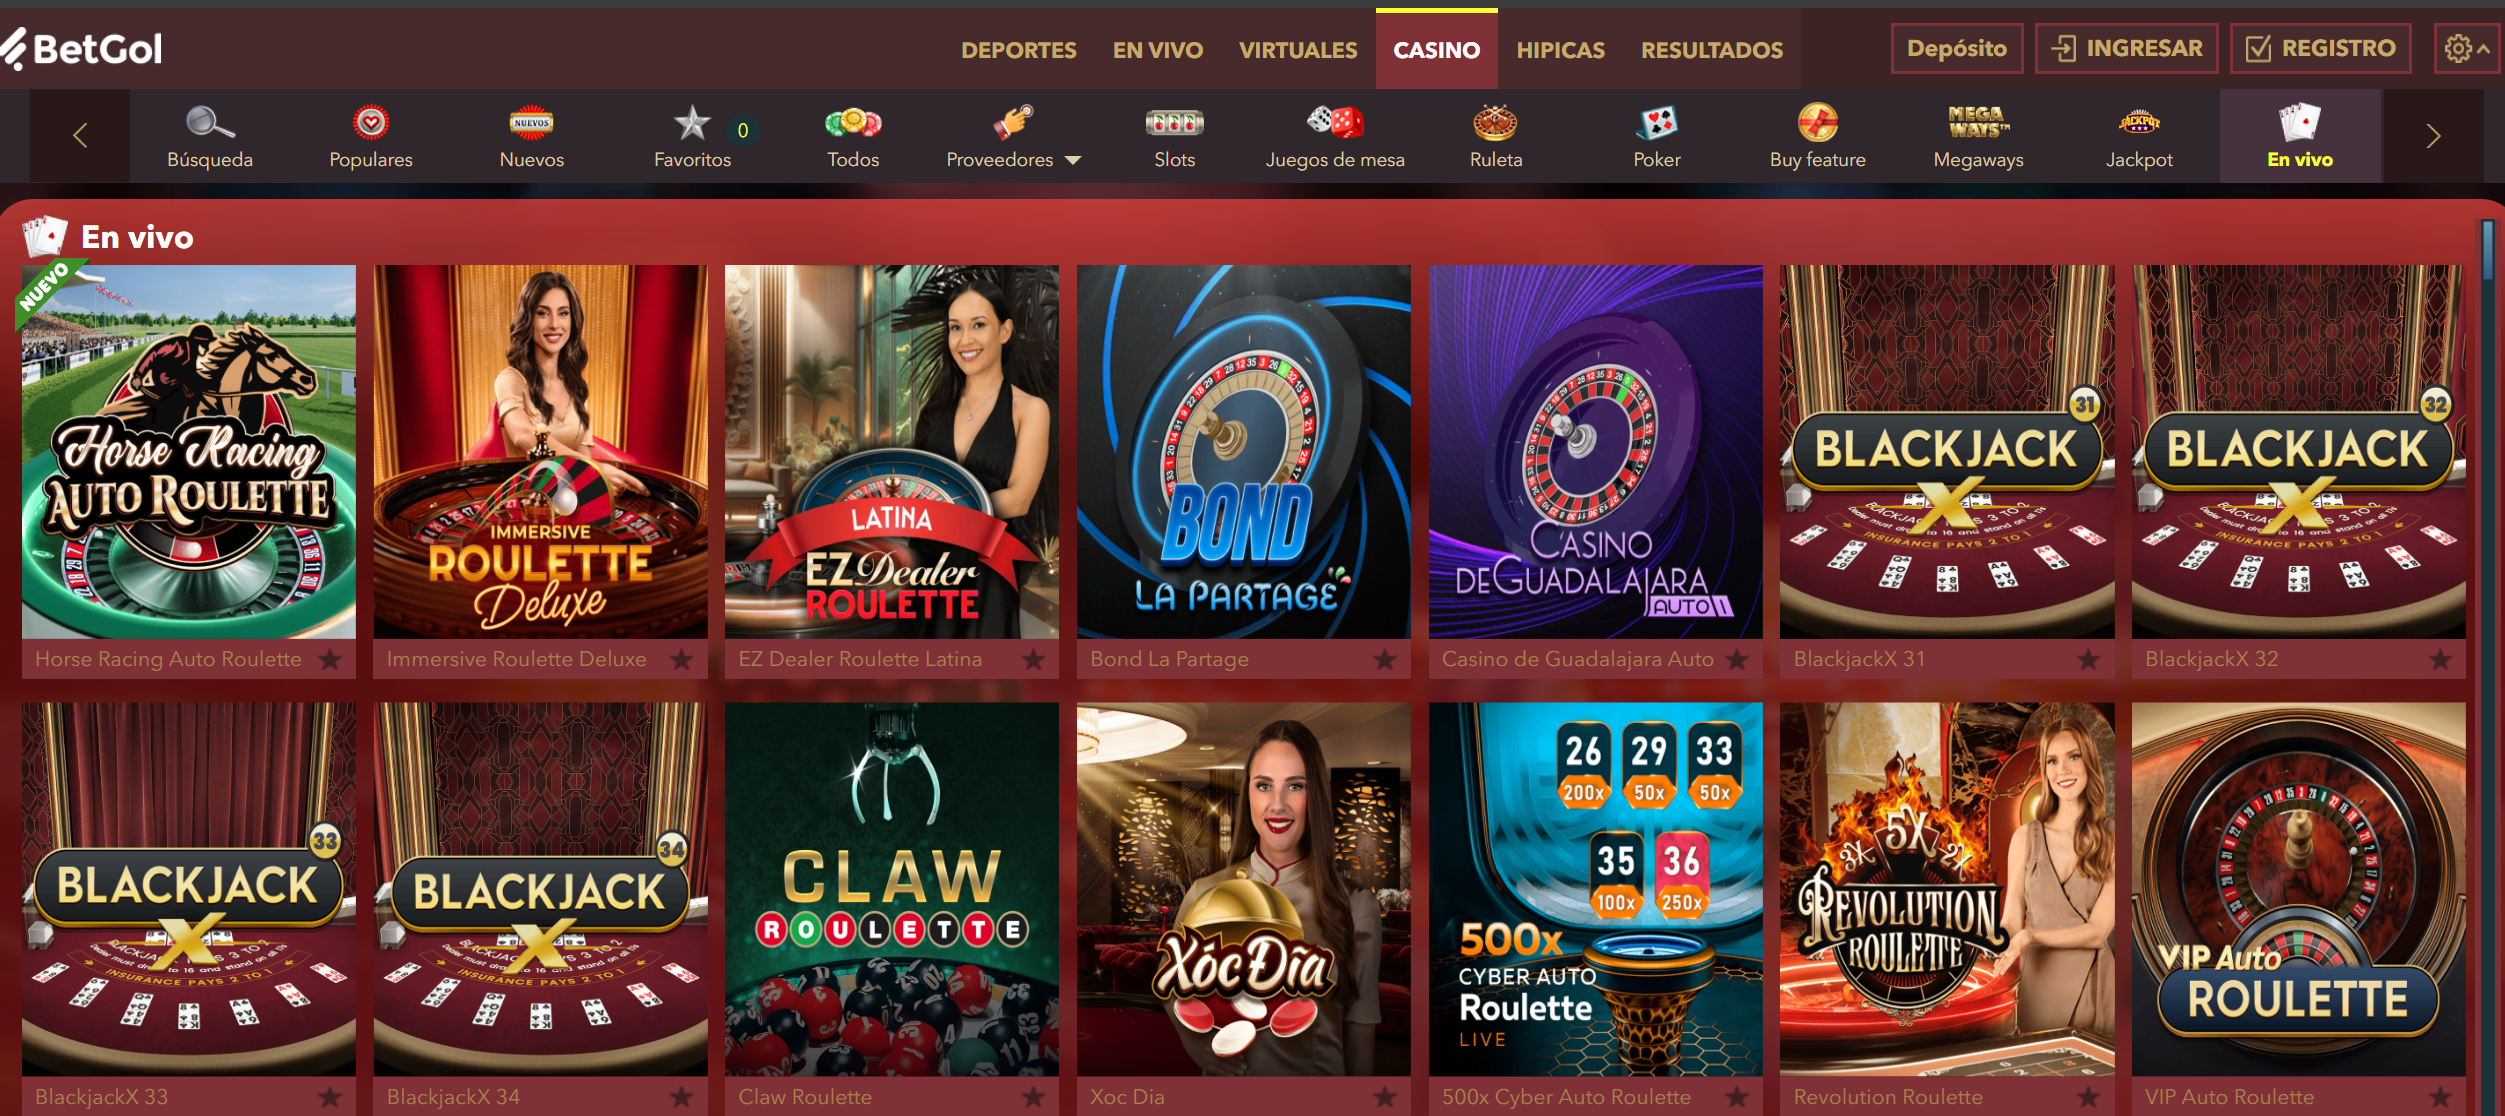Toggle favorite star on BlackjackX 31

pos(2088,659)
